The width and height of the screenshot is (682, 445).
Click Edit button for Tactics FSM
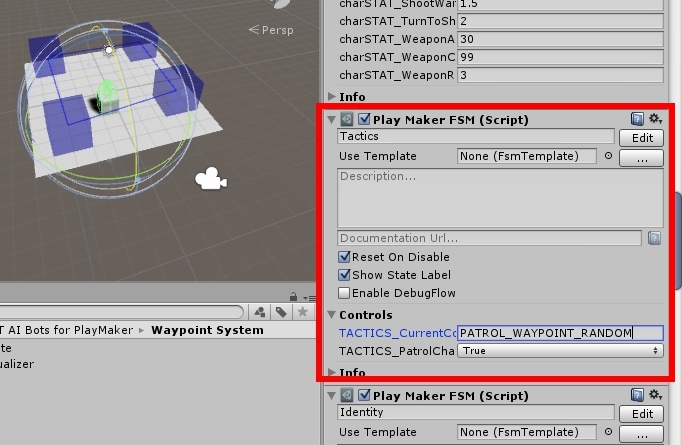click(642, 137)
